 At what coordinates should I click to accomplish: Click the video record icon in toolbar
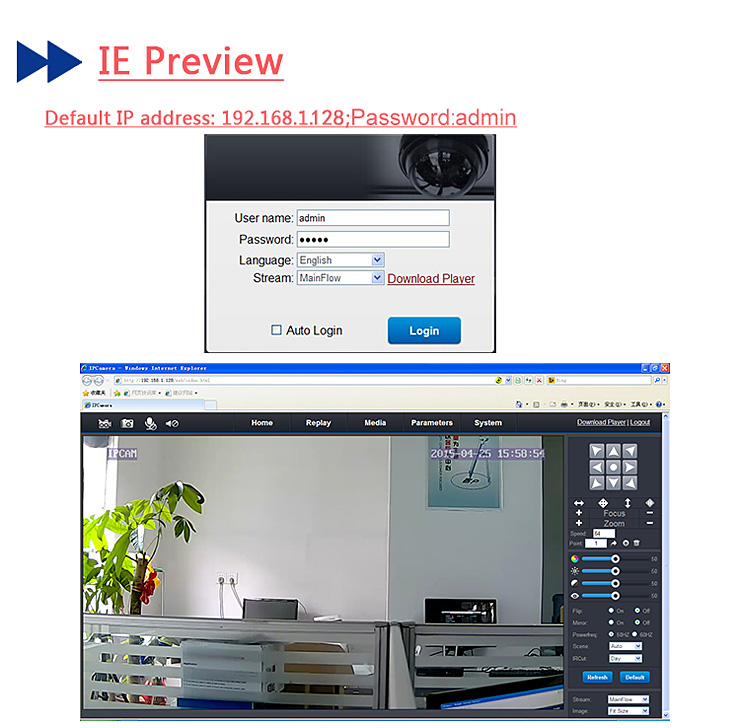click(104, 423)
